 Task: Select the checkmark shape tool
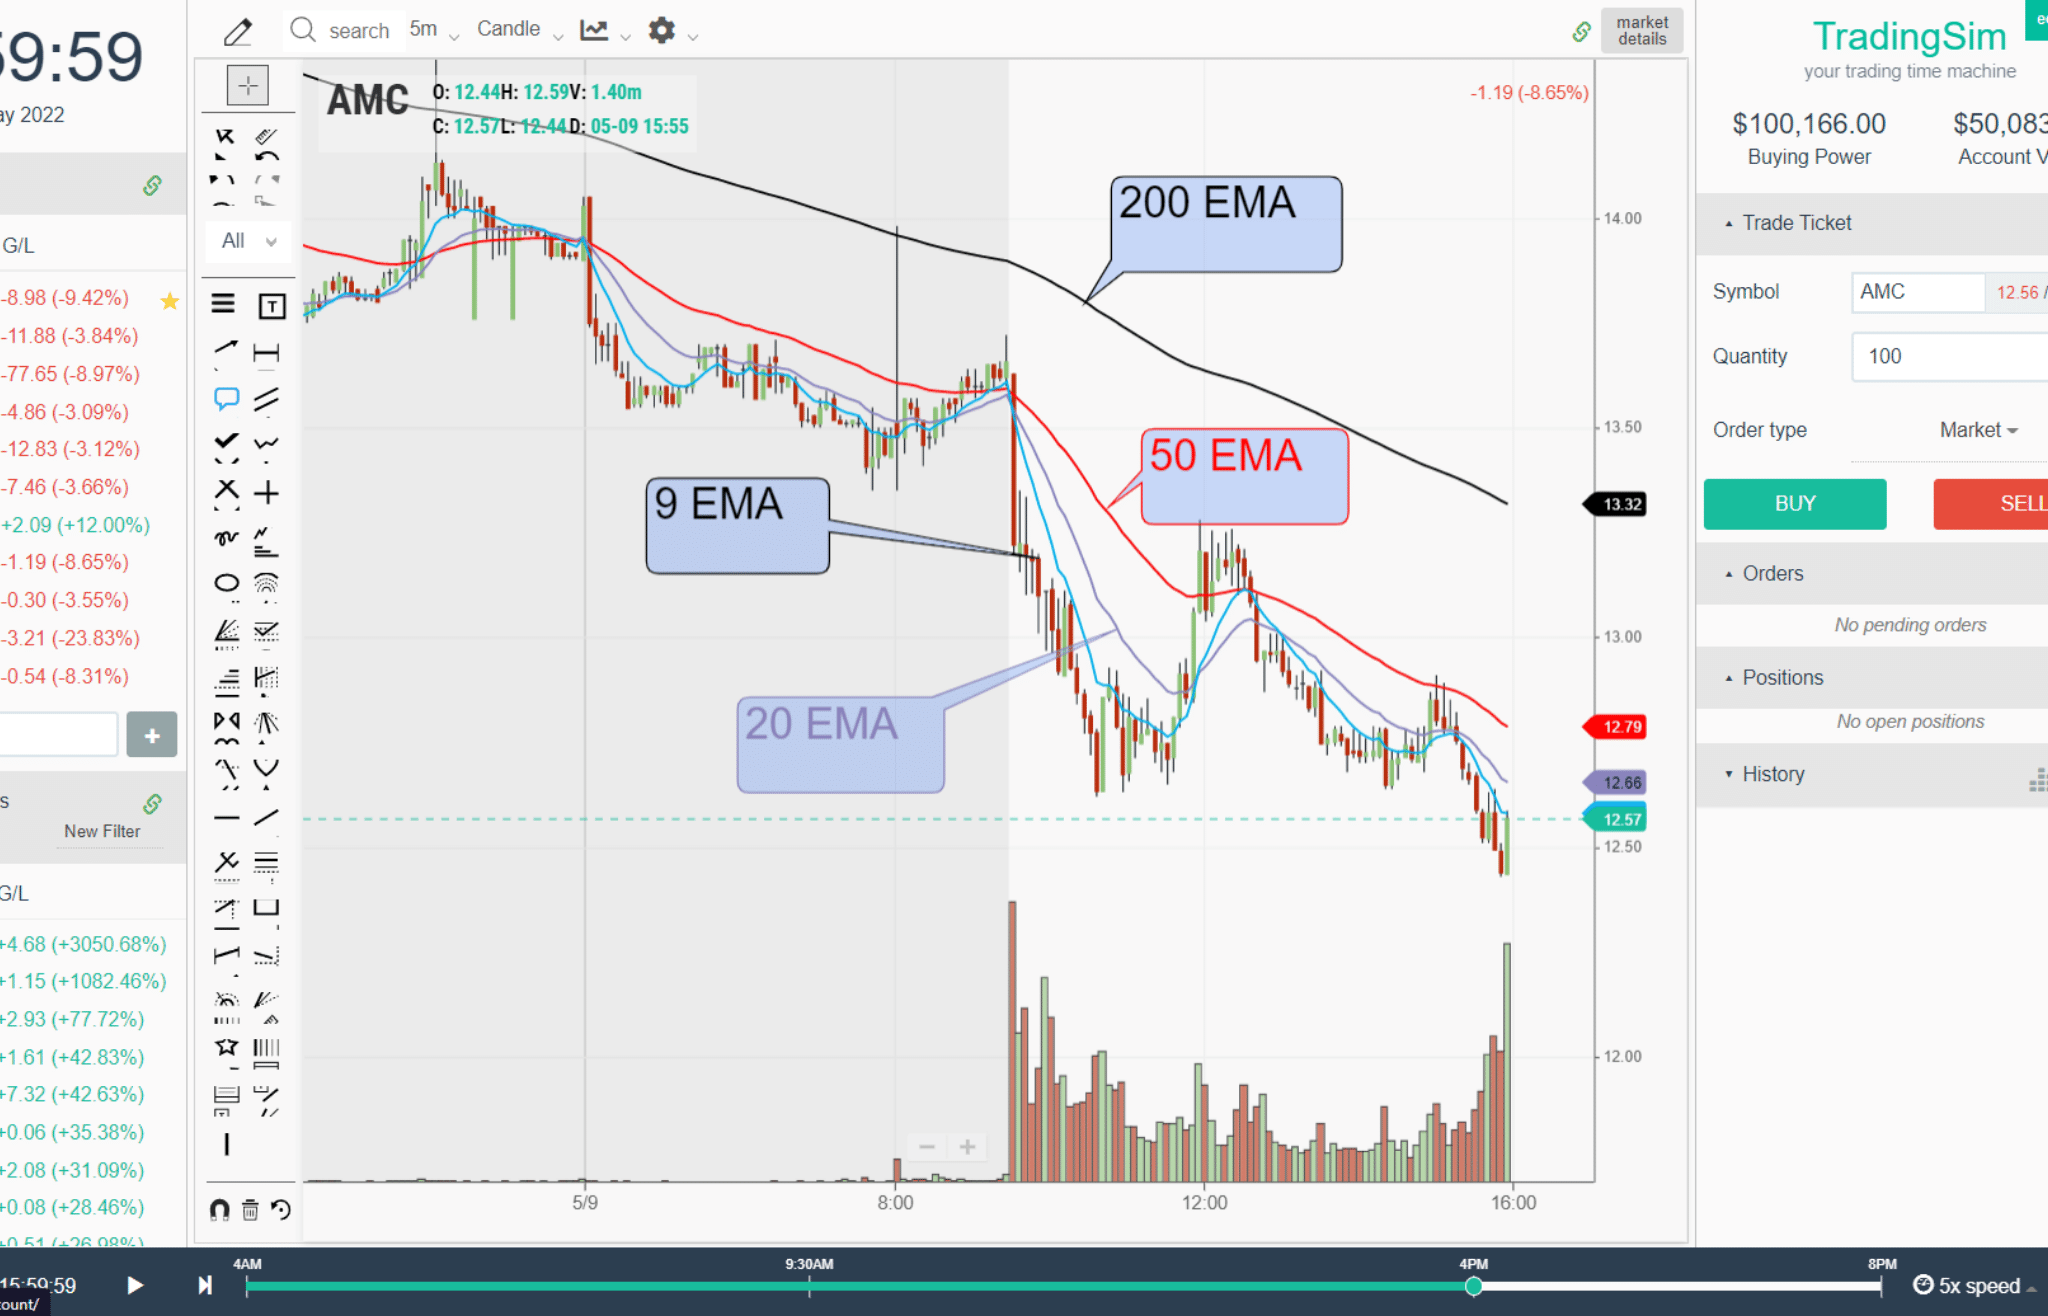pyautogui.click(x=227, y=441)
